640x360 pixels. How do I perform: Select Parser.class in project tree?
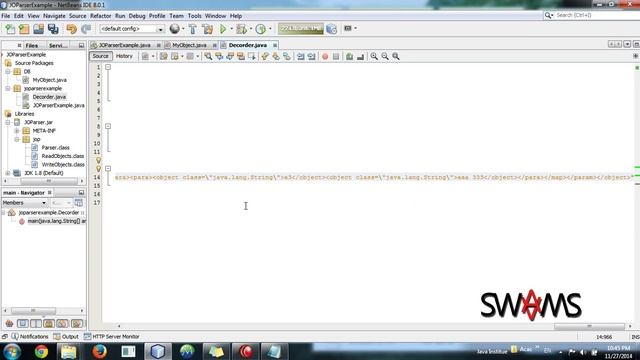point(55,147)
